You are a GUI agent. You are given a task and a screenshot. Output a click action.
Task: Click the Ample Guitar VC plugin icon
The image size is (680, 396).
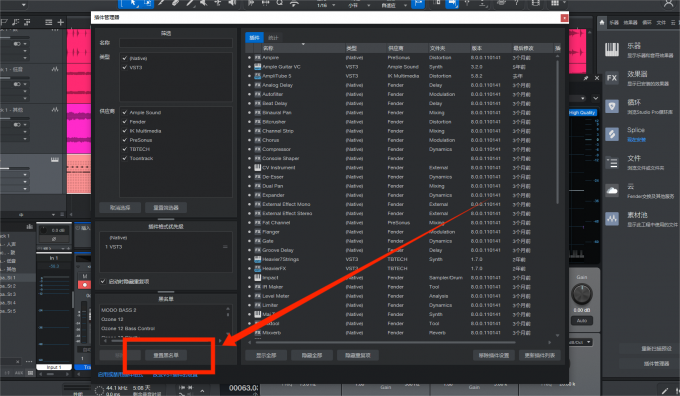point(258,67)
